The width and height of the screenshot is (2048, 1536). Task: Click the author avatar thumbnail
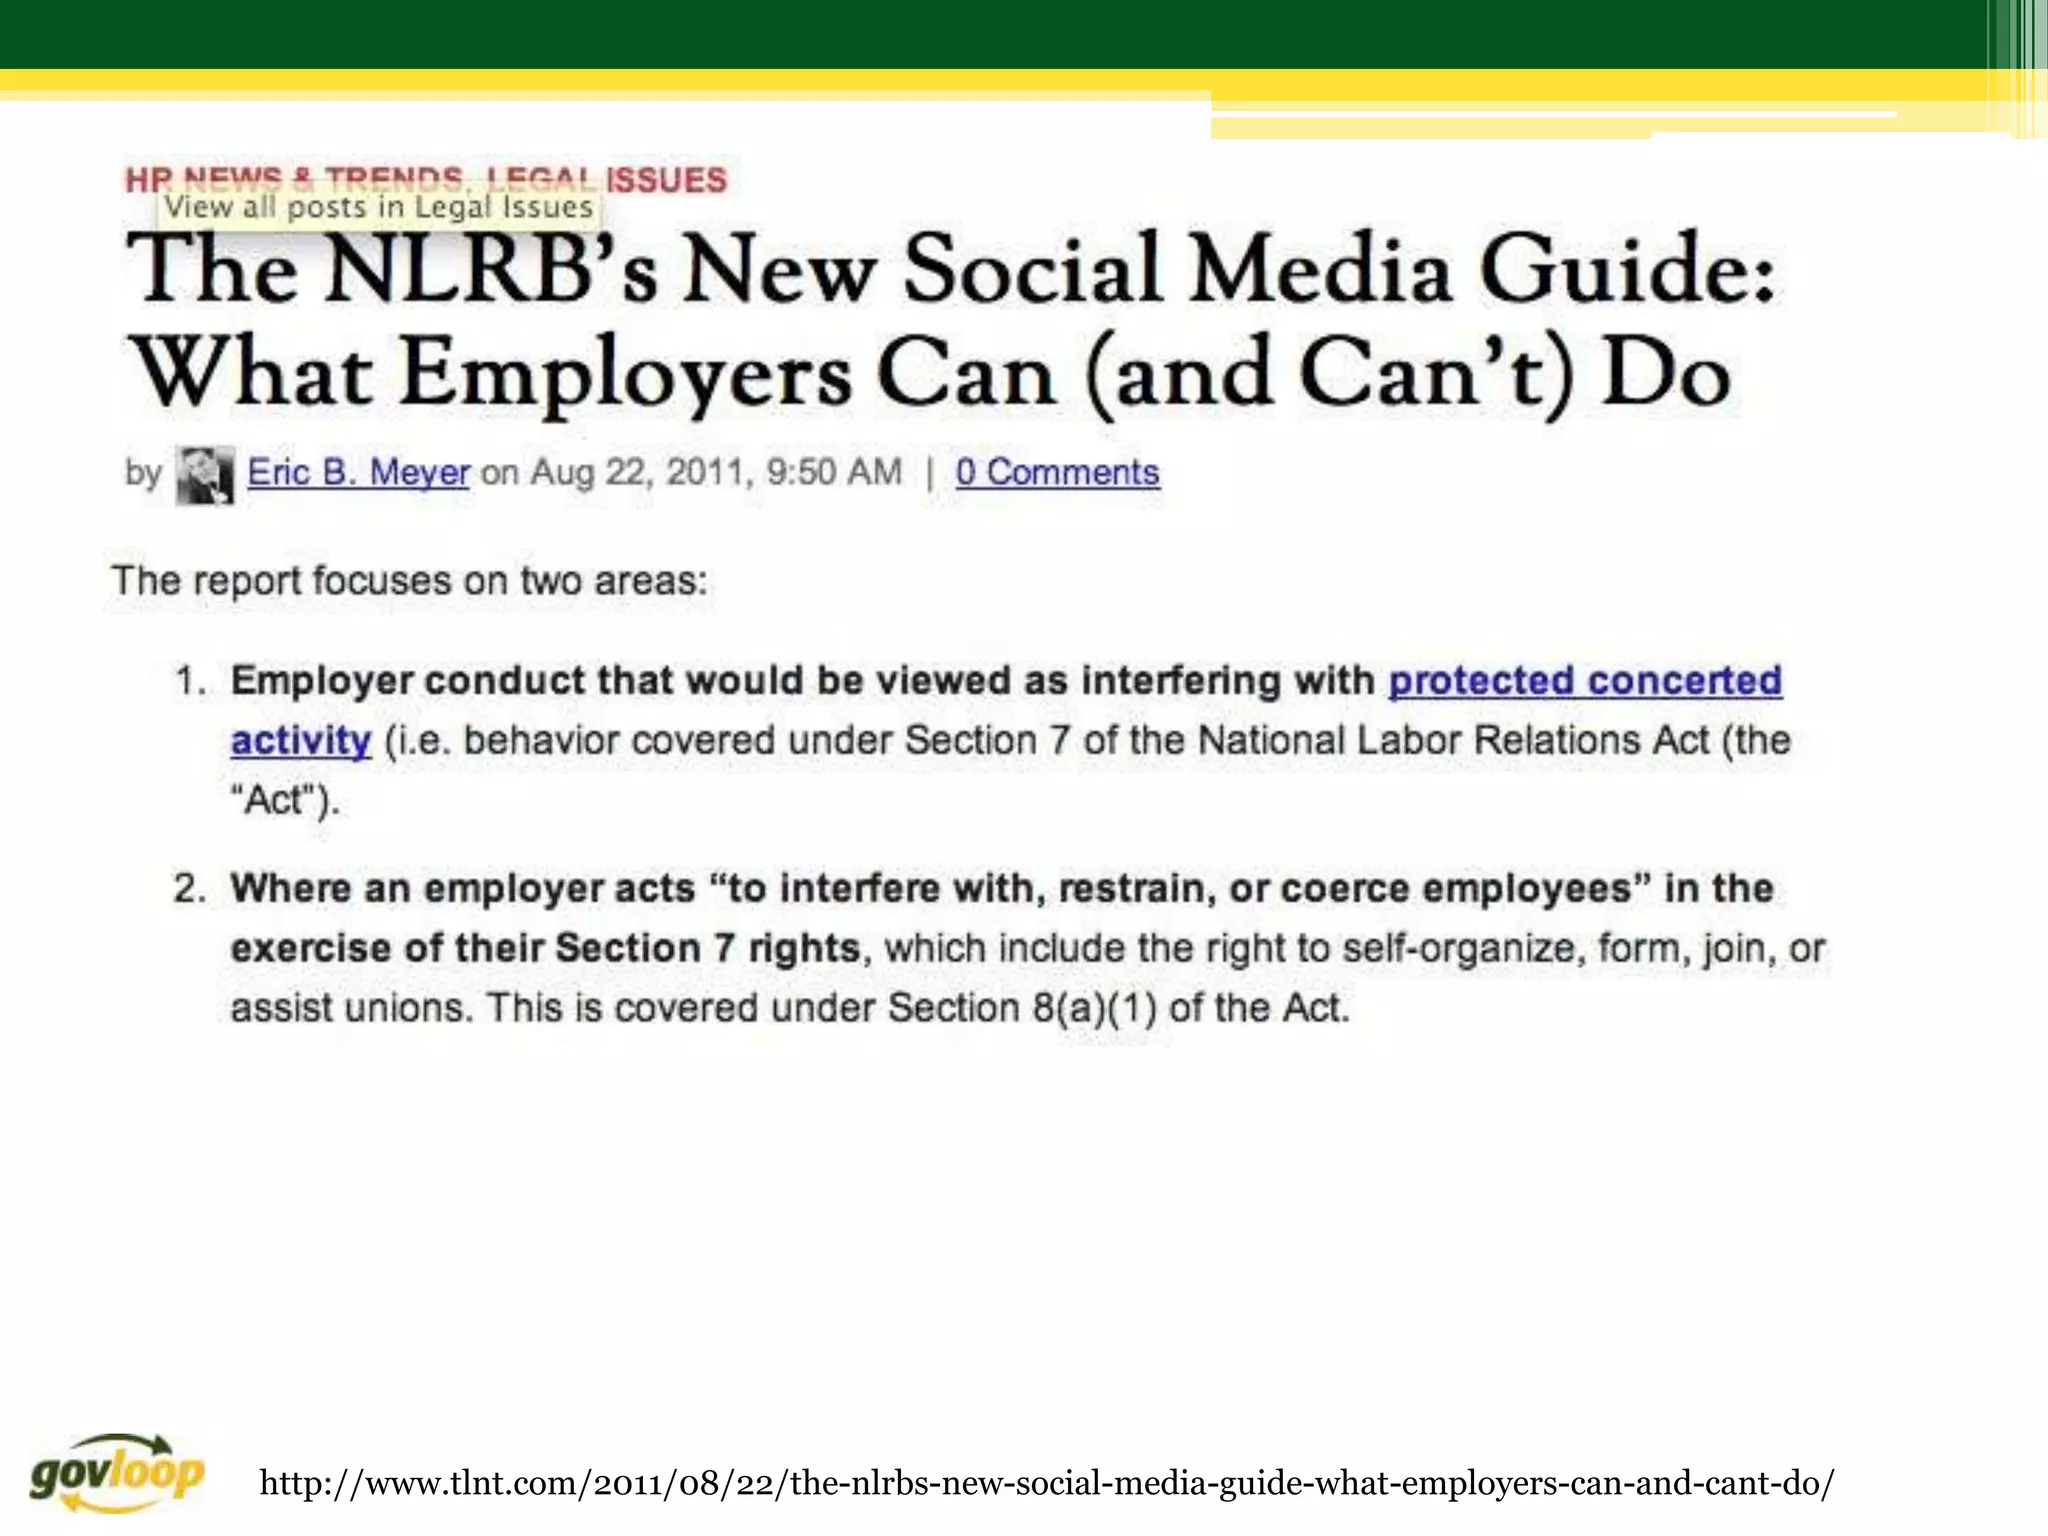coord(205,475)
